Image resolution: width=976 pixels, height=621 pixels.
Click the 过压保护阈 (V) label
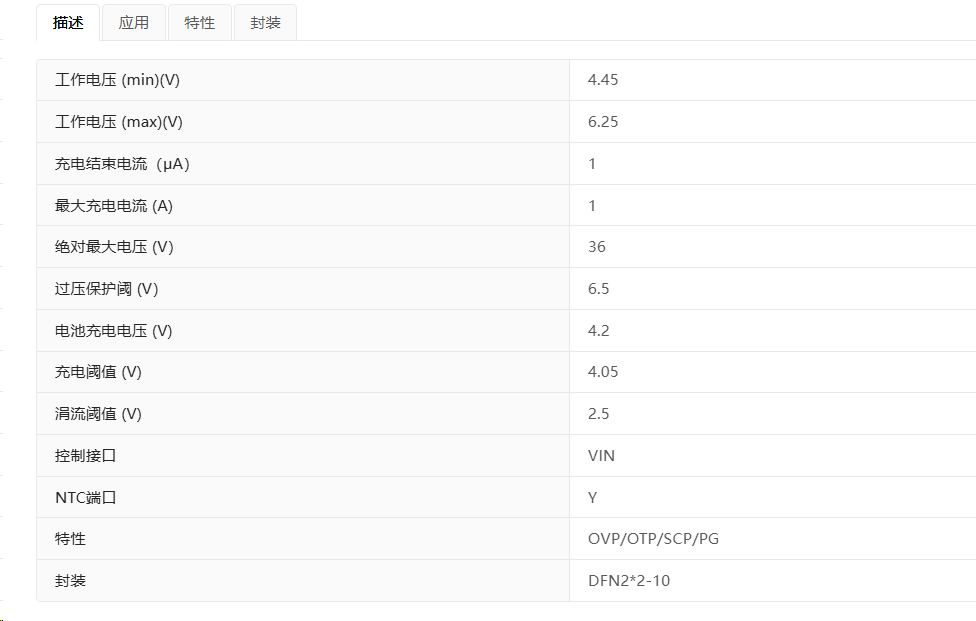[106, 289]
